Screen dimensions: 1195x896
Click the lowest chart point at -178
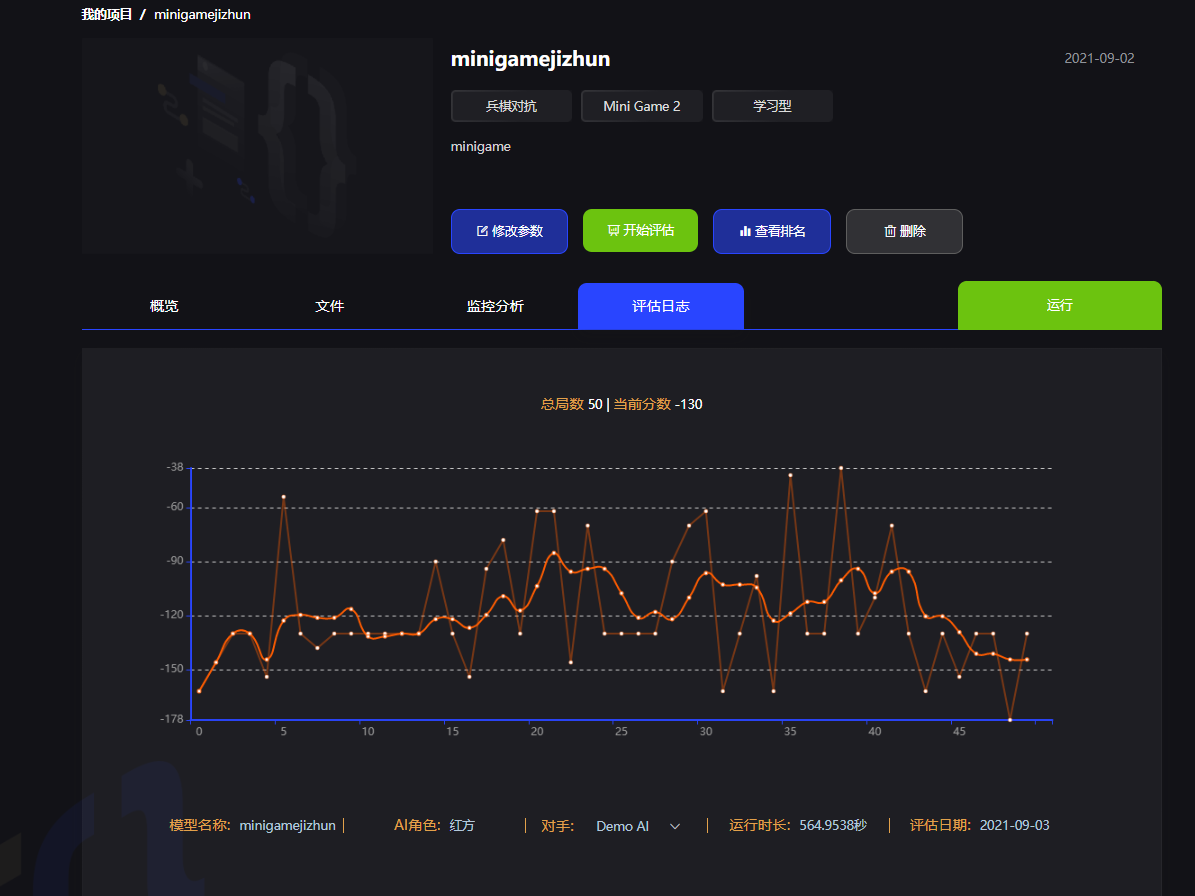(x=1010, y=719)
